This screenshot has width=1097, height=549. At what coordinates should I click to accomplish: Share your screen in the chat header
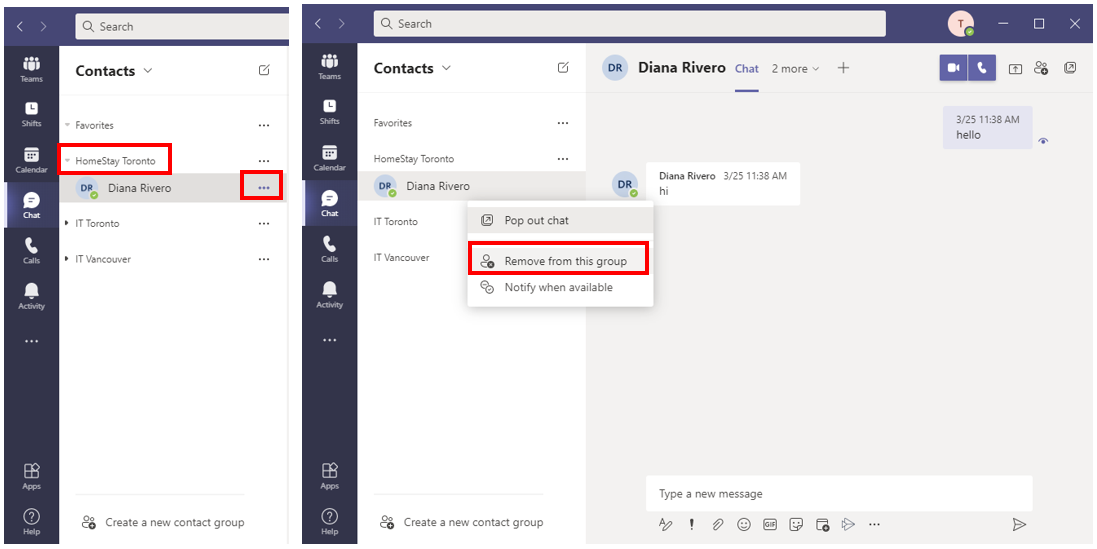pos(1015,69)
